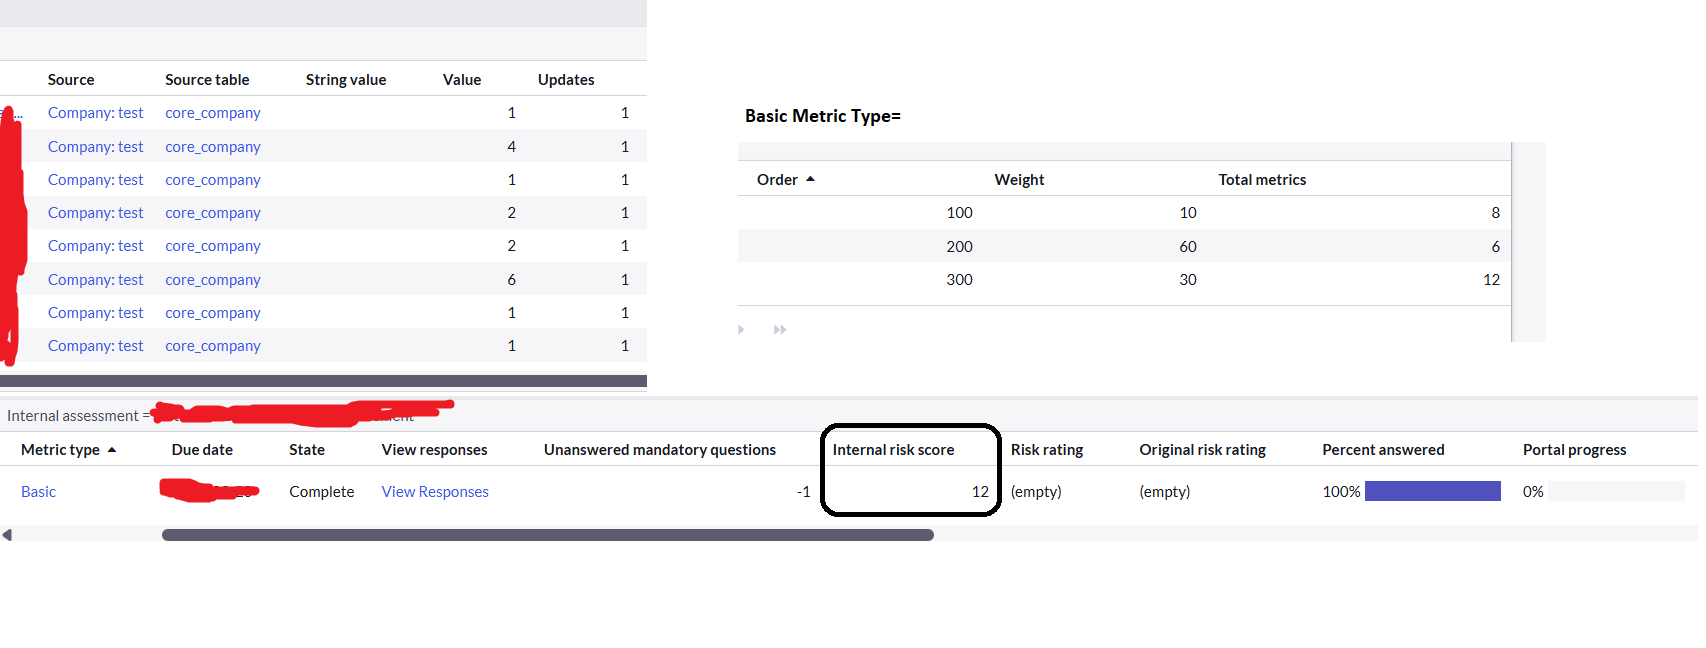The image size is (1706, 648).
Task: Click scrollbar under the Source table list
Action: pos(323,381)
